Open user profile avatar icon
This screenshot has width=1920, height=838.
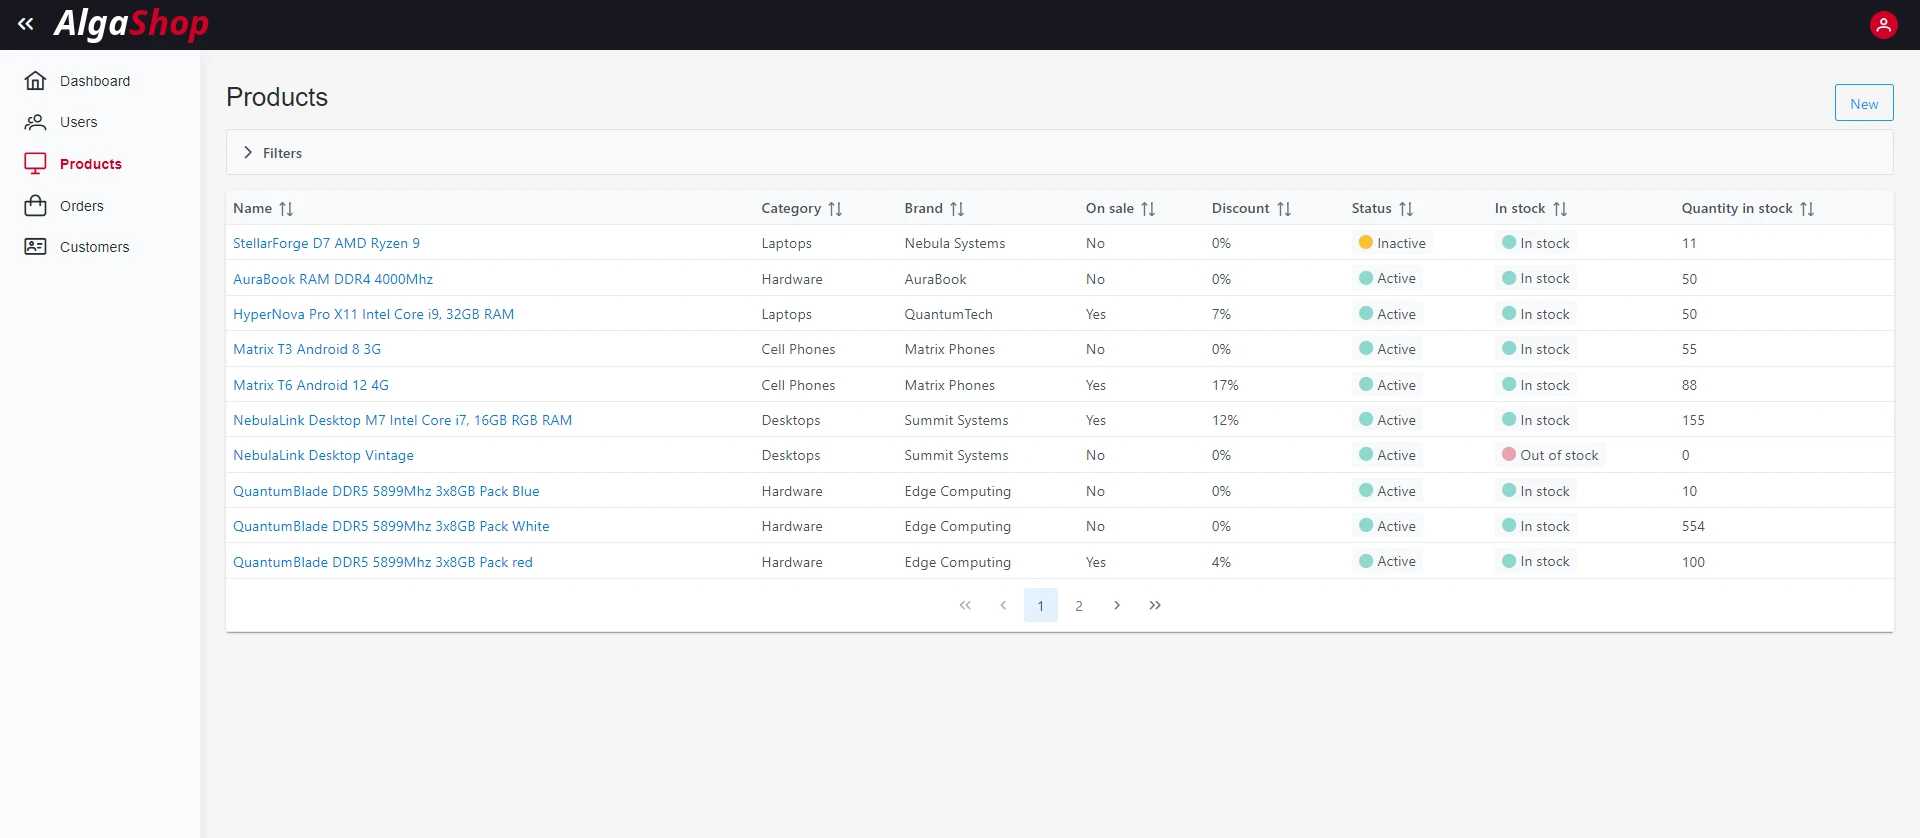pyautogui.click(x=1883, y=25)
